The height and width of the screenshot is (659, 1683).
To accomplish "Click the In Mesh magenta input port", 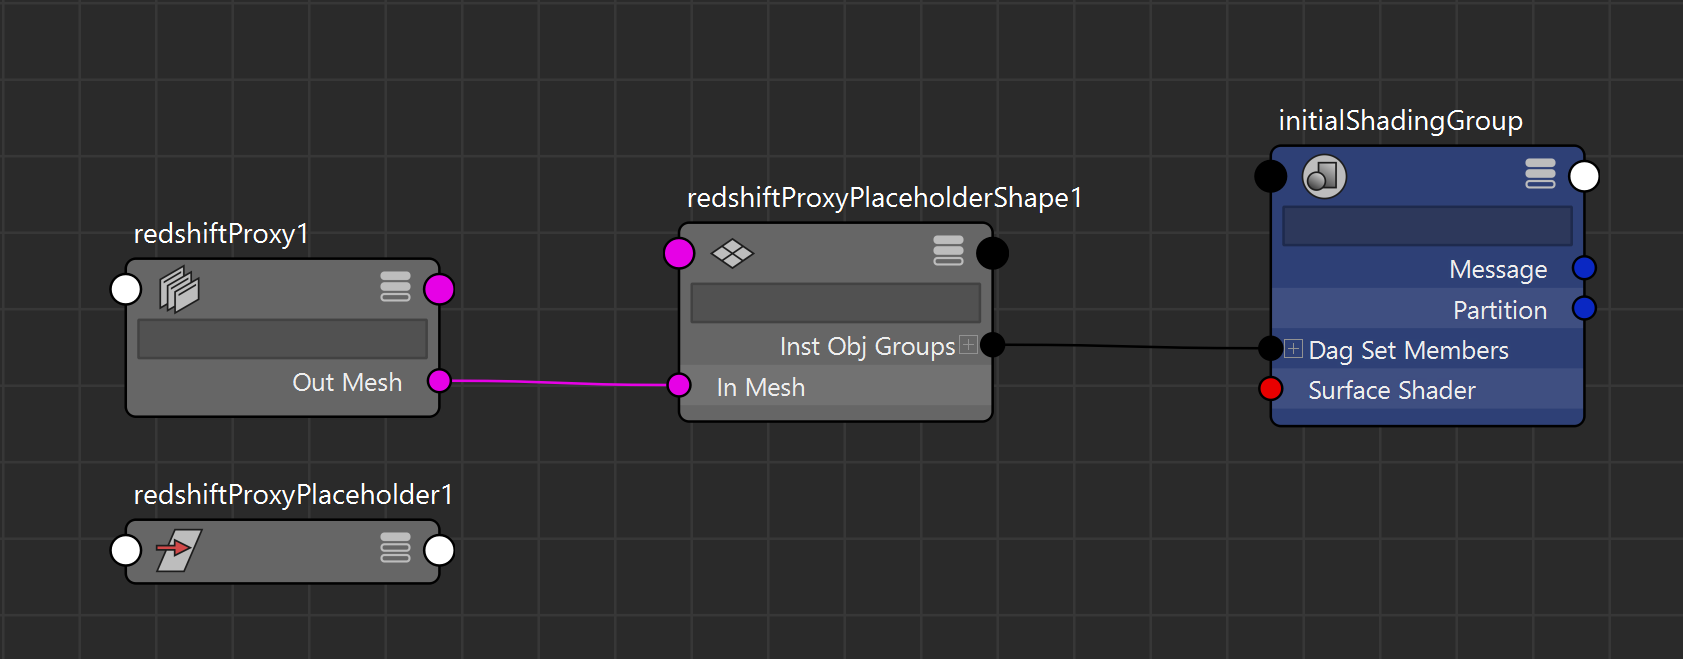I will click(679, 385).
